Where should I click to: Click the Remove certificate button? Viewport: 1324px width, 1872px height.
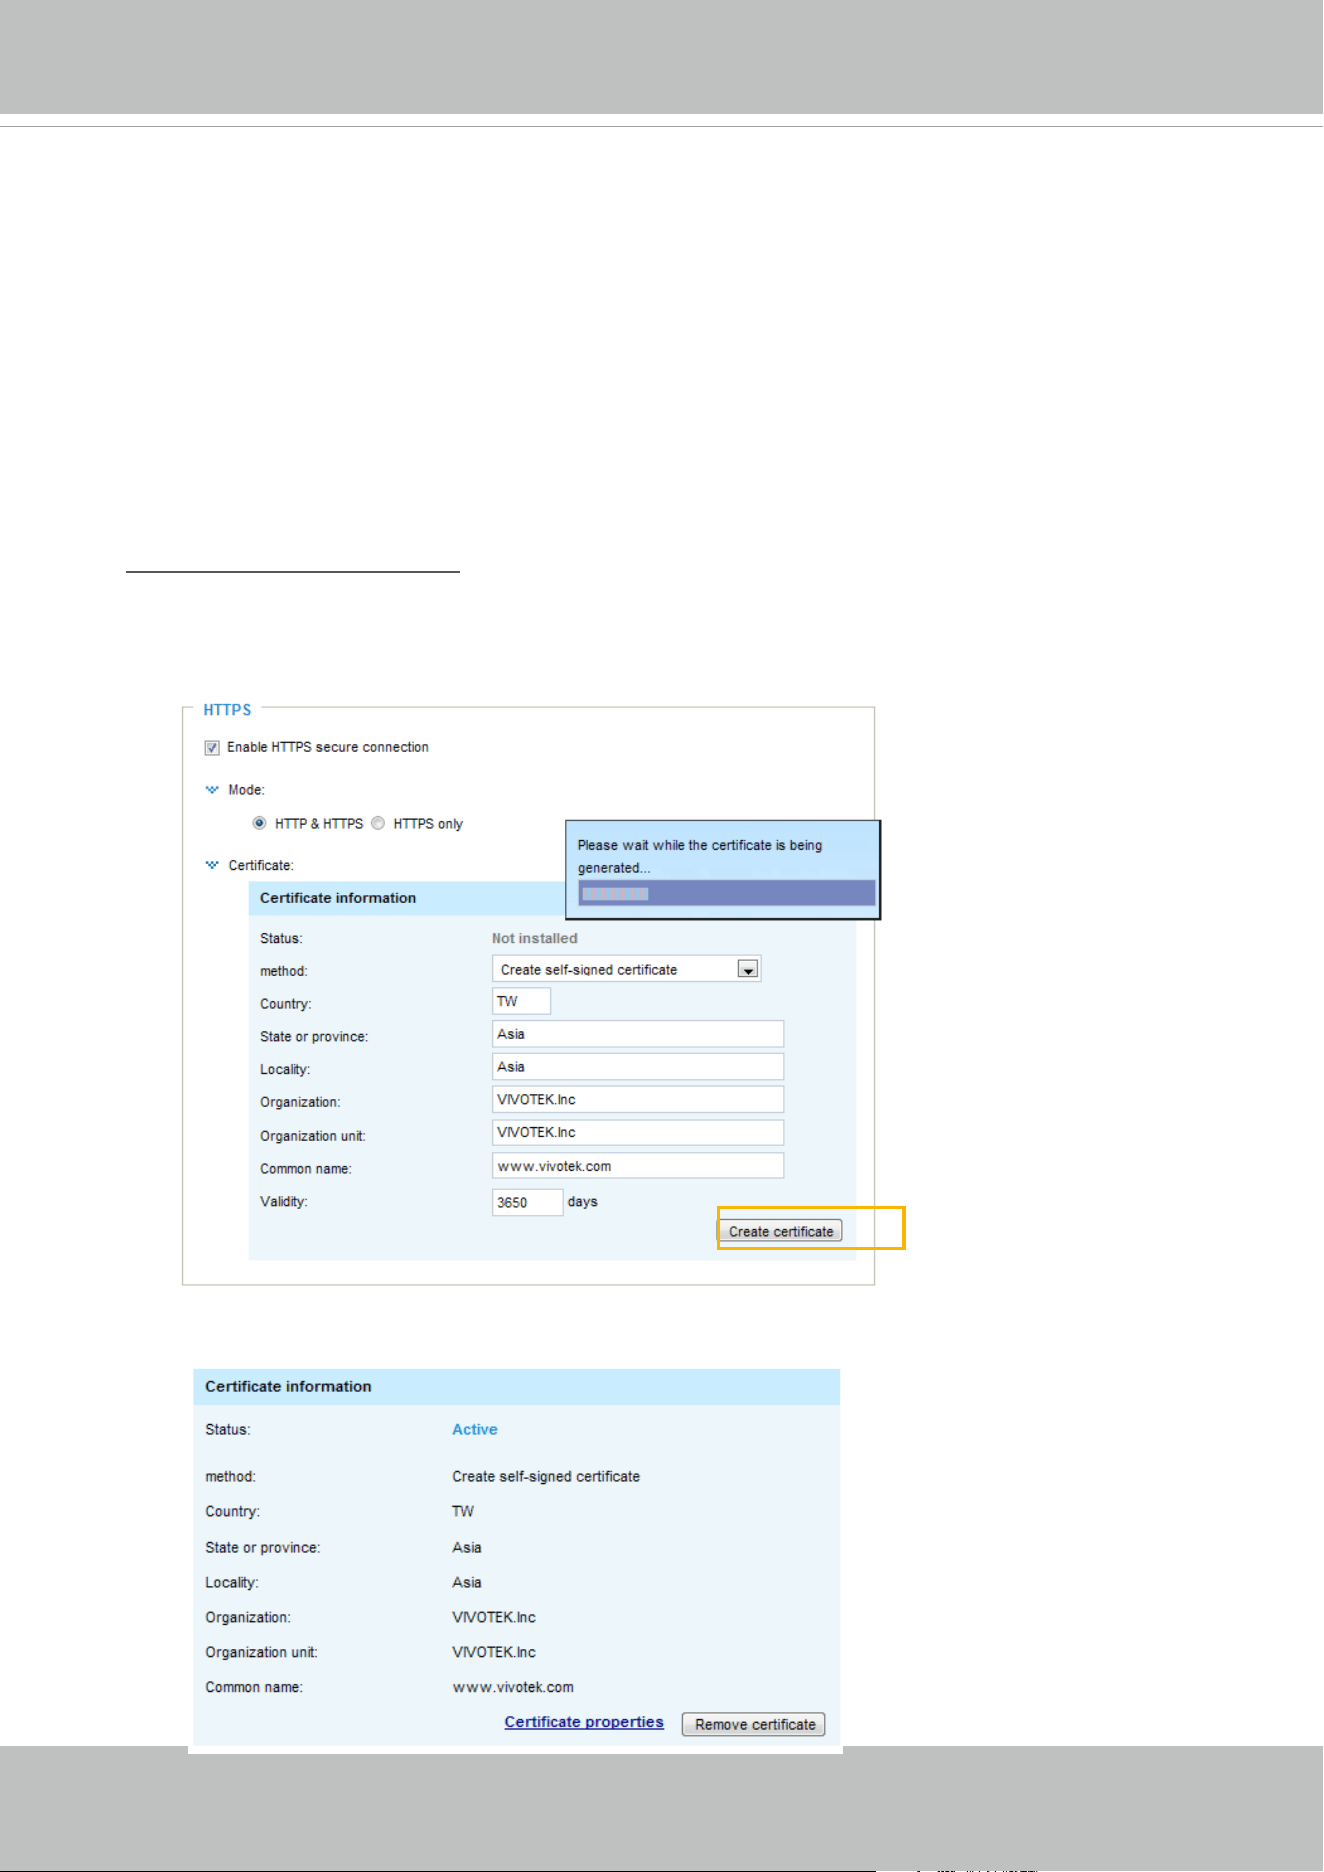(x=754, y=1724)
